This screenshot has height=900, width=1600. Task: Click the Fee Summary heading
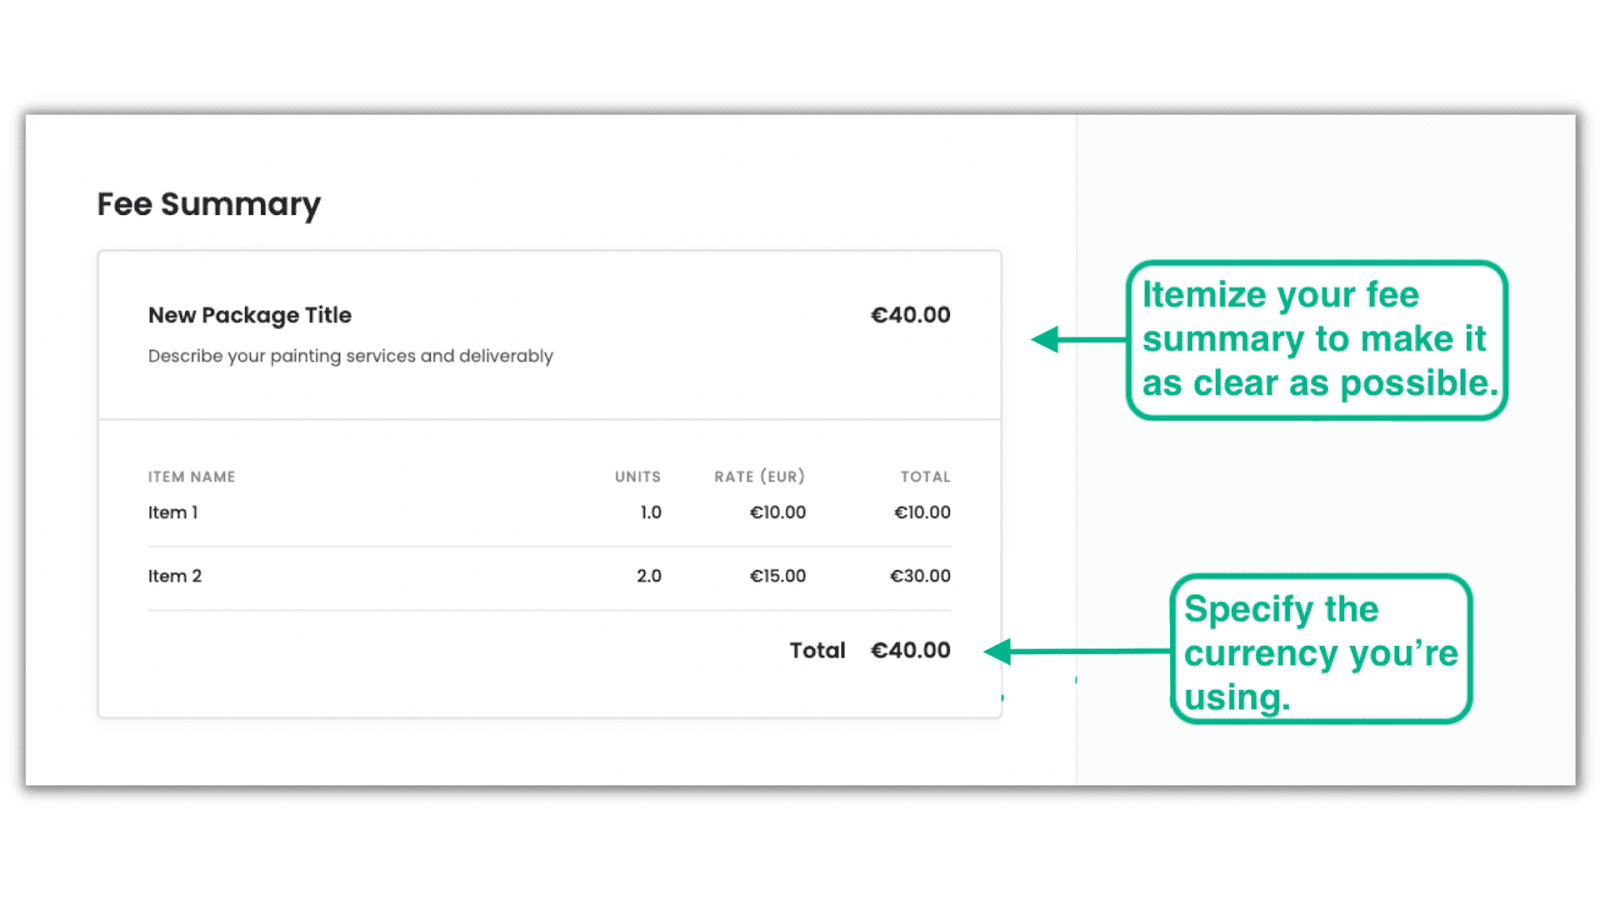[x=209, y=205]
